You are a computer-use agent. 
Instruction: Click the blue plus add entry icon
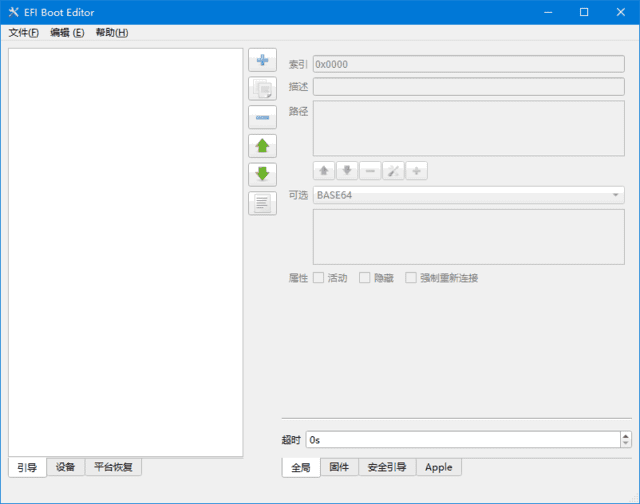click(262, 60)
